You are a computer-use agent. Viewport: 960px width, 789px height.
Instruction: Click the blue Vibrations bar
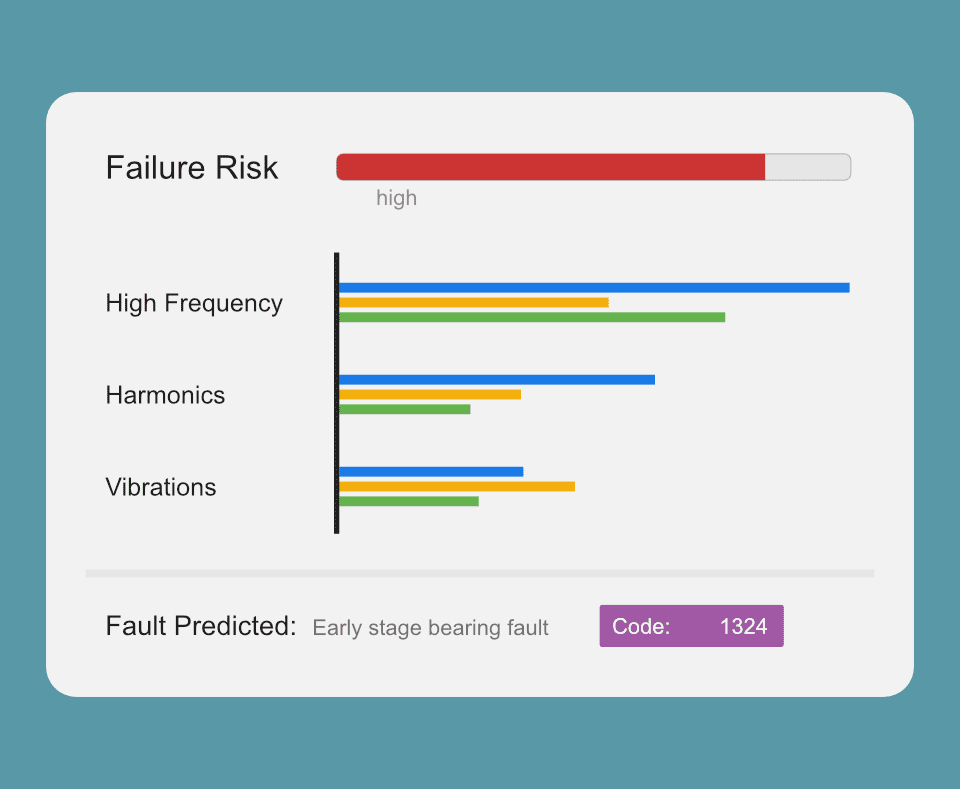(x=431, y=471)
